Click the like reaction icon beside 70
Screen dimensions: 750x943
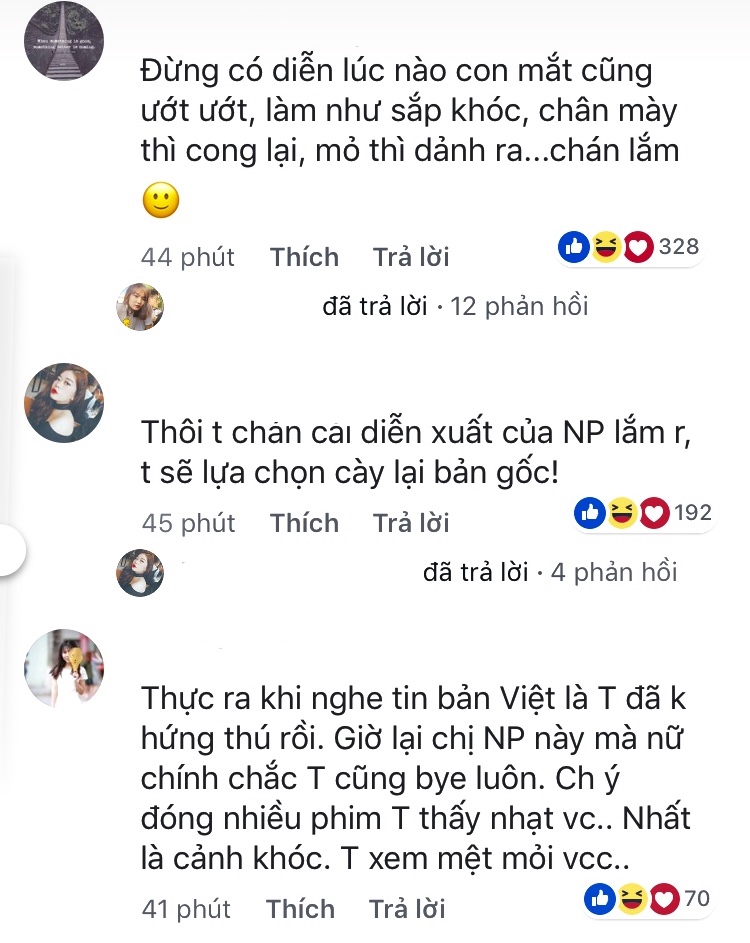pos(600,899)
